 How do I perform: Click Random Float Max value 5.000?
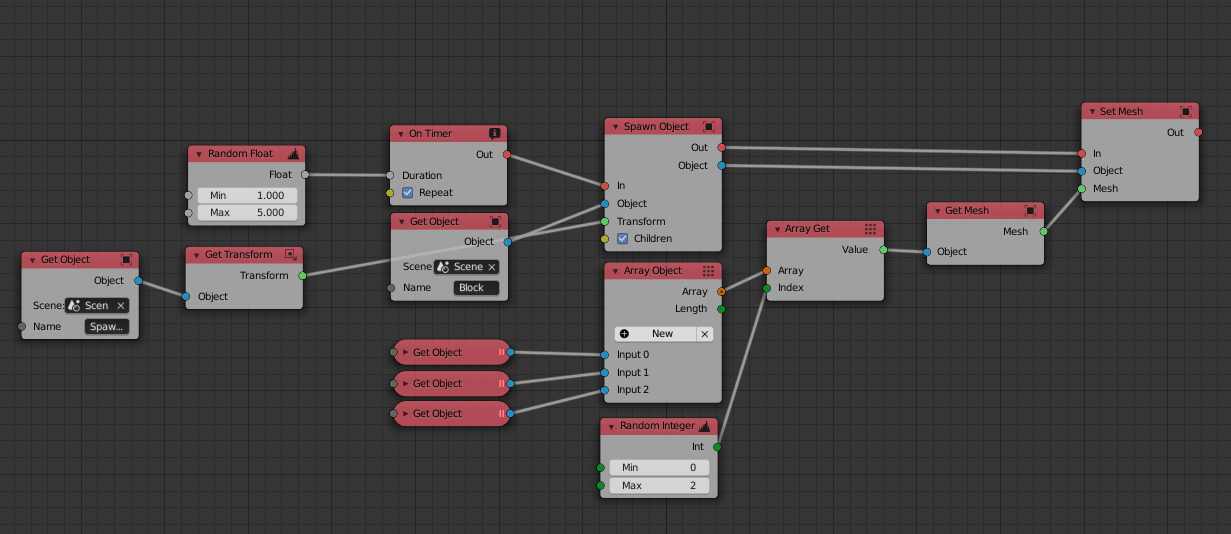click(x=247, y=212)
